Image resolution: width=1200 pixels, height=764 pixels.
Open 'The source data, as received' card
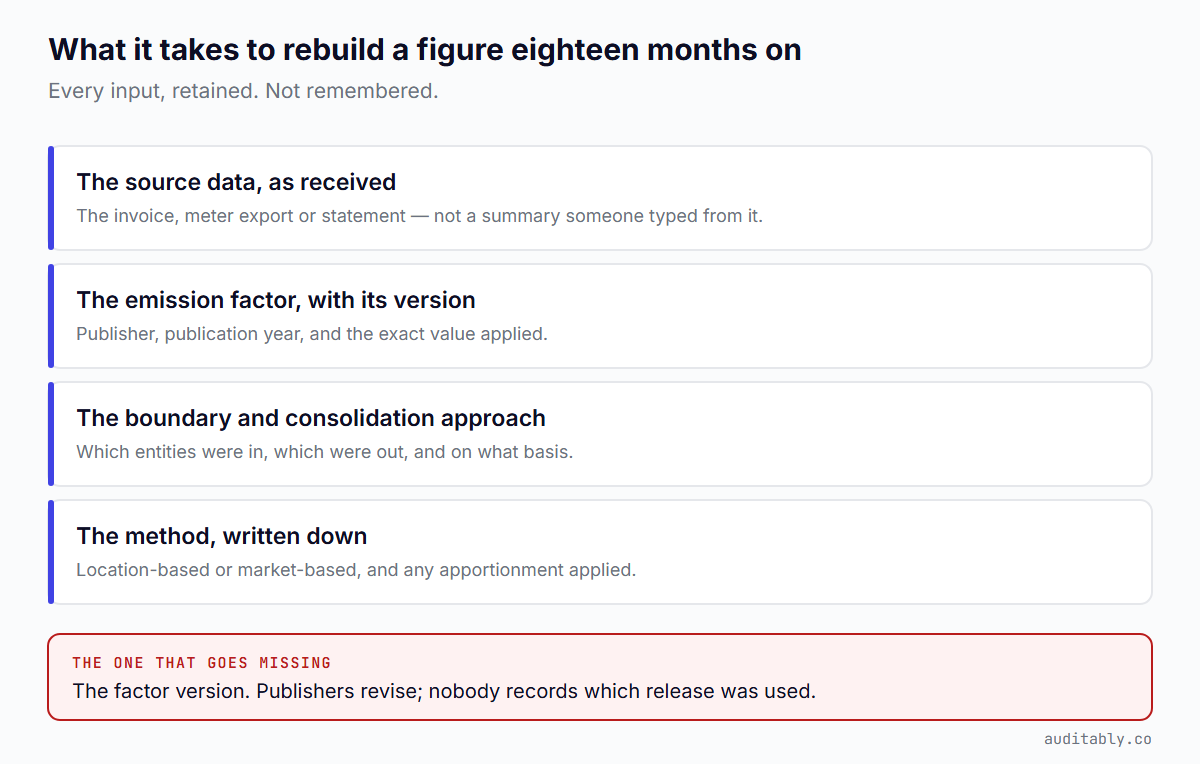coord(600,198)
